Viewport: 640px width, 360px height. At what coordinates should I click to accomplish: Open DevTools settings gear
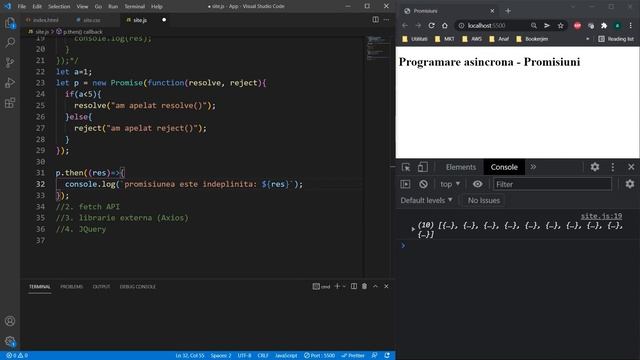click(595, 167)
